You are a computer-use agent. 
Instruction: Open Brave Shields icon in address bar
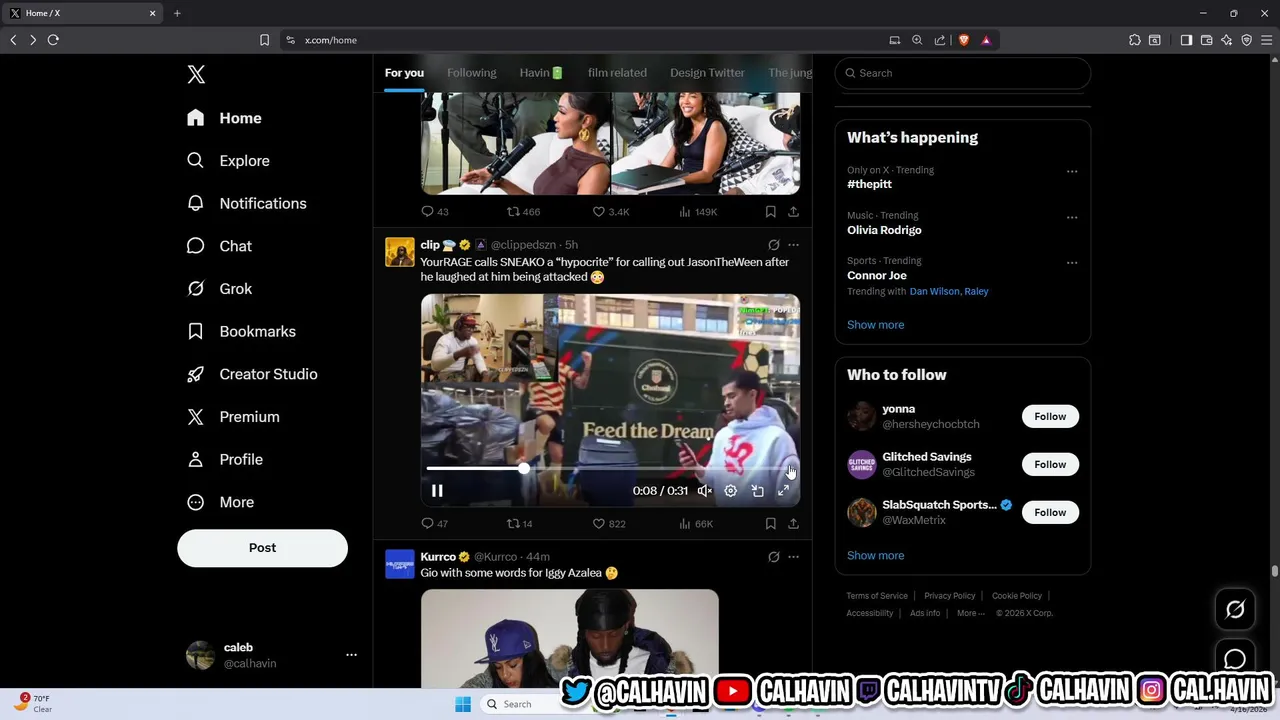pos(964,40)
